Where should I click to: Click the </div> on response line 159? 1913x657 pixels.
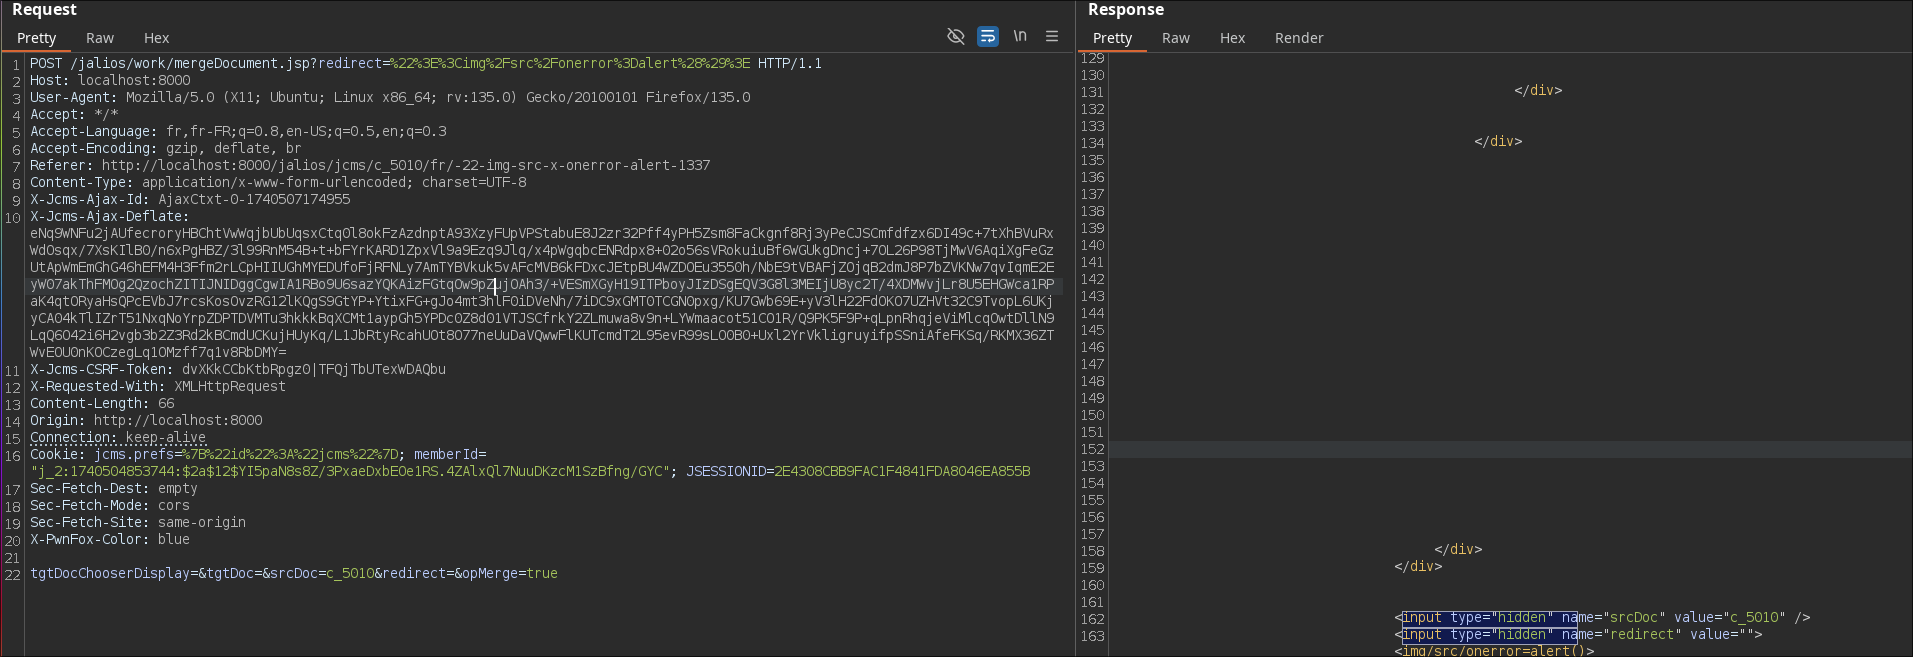[x=1418, y=566]
